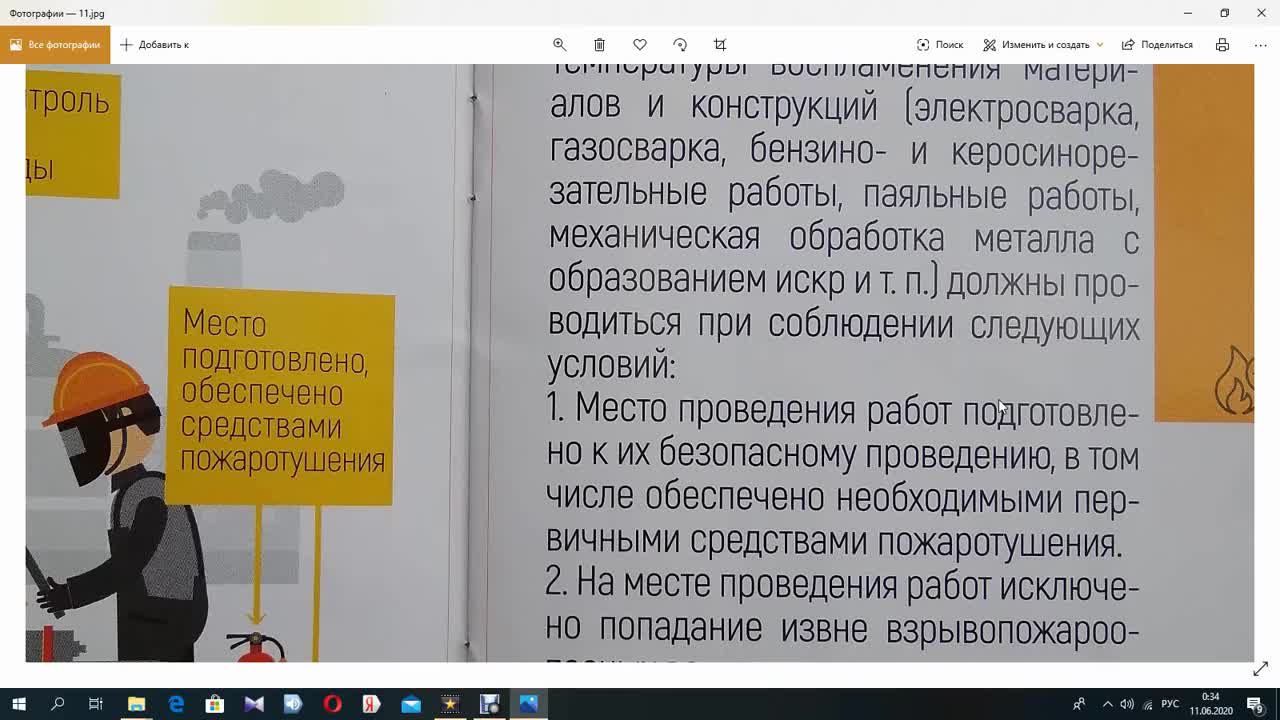1280x720 pixels.
Task: Open the speaker app icon in the taskbar
Action: [293, 704]
